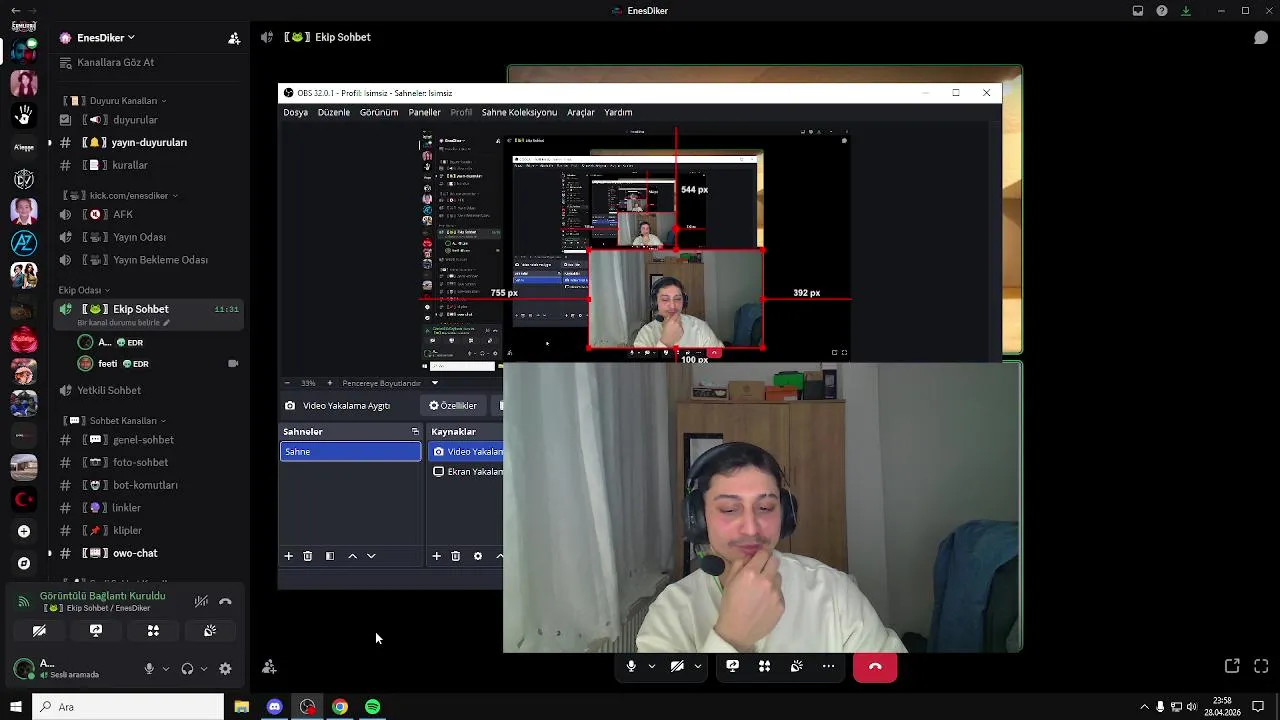
Task: Click the noise suppression icon in voice panel
Action: [201, 601]
